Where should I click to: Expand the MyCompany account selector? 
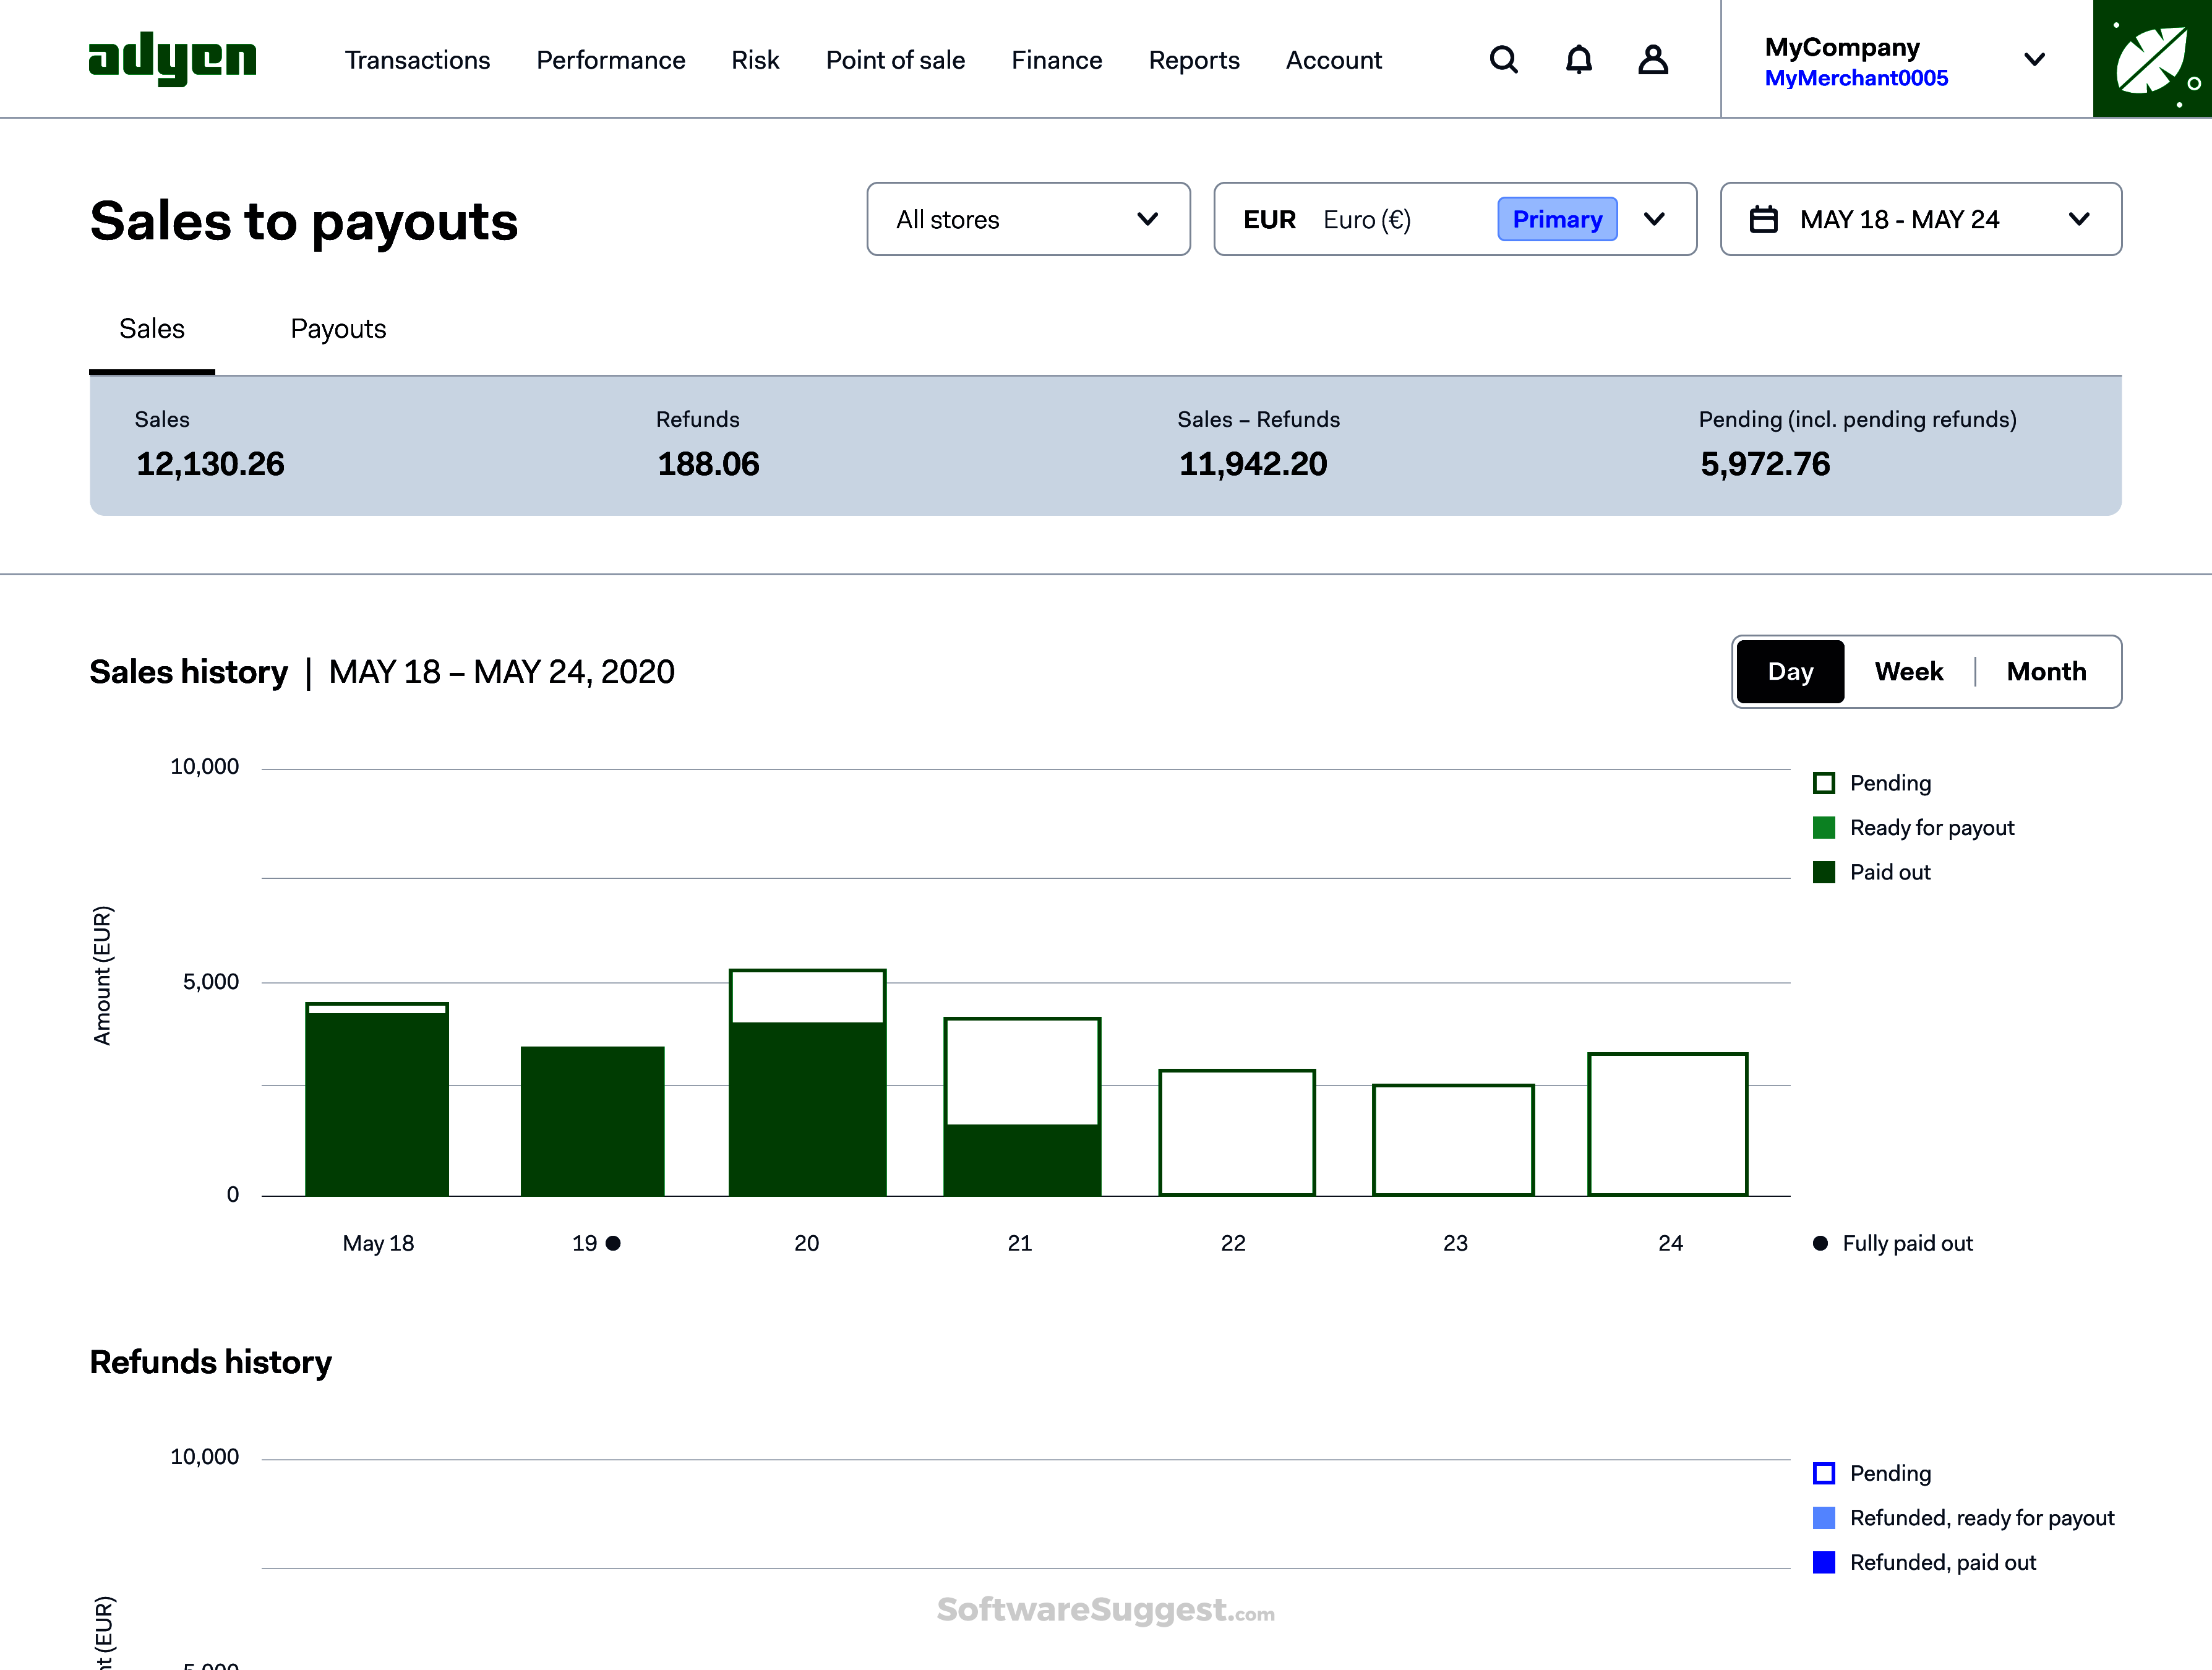click(2035, 59)
